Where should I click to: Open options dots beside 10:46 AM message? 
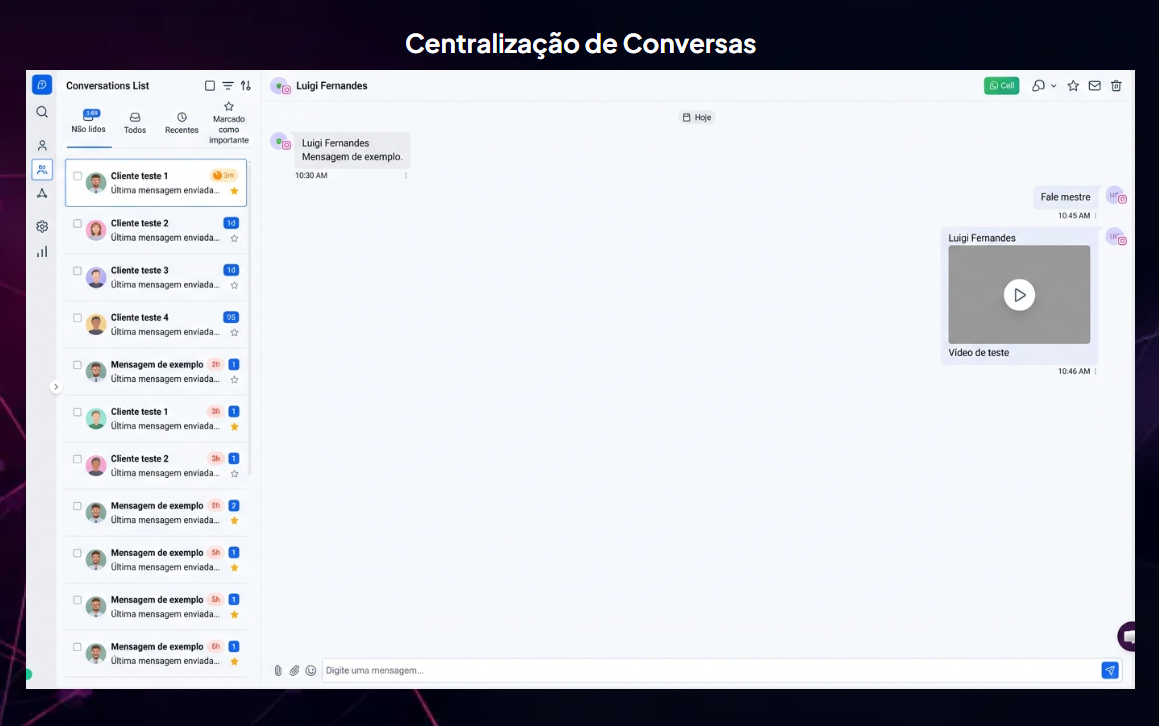click(1095, 371)
